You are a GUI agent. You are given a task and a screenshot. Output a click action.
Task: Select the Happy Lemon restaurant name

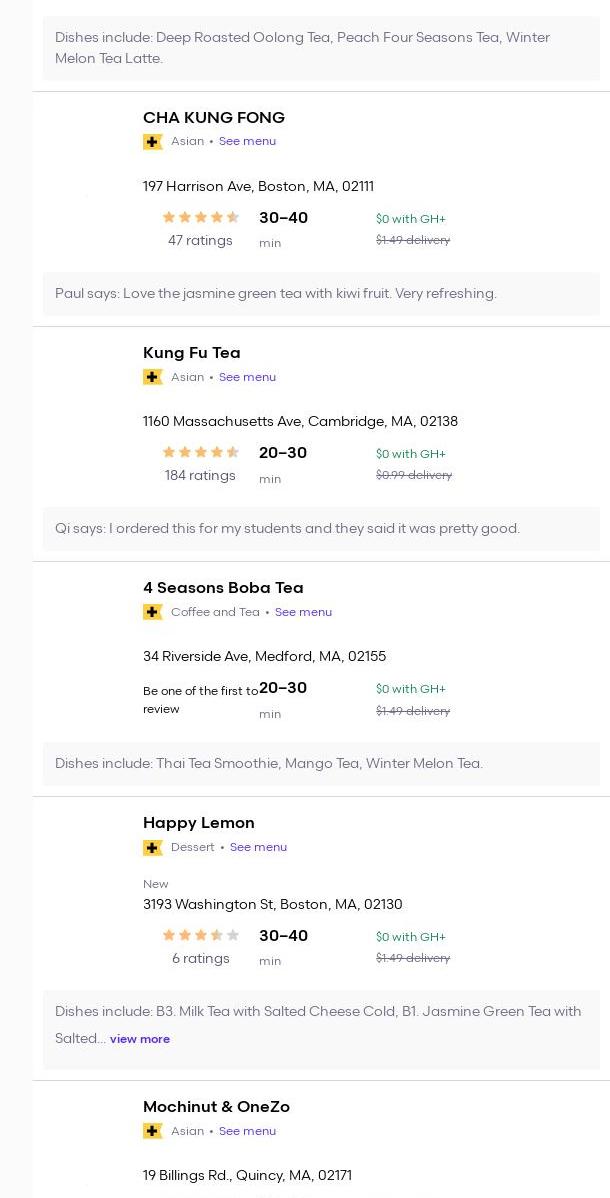199,823
